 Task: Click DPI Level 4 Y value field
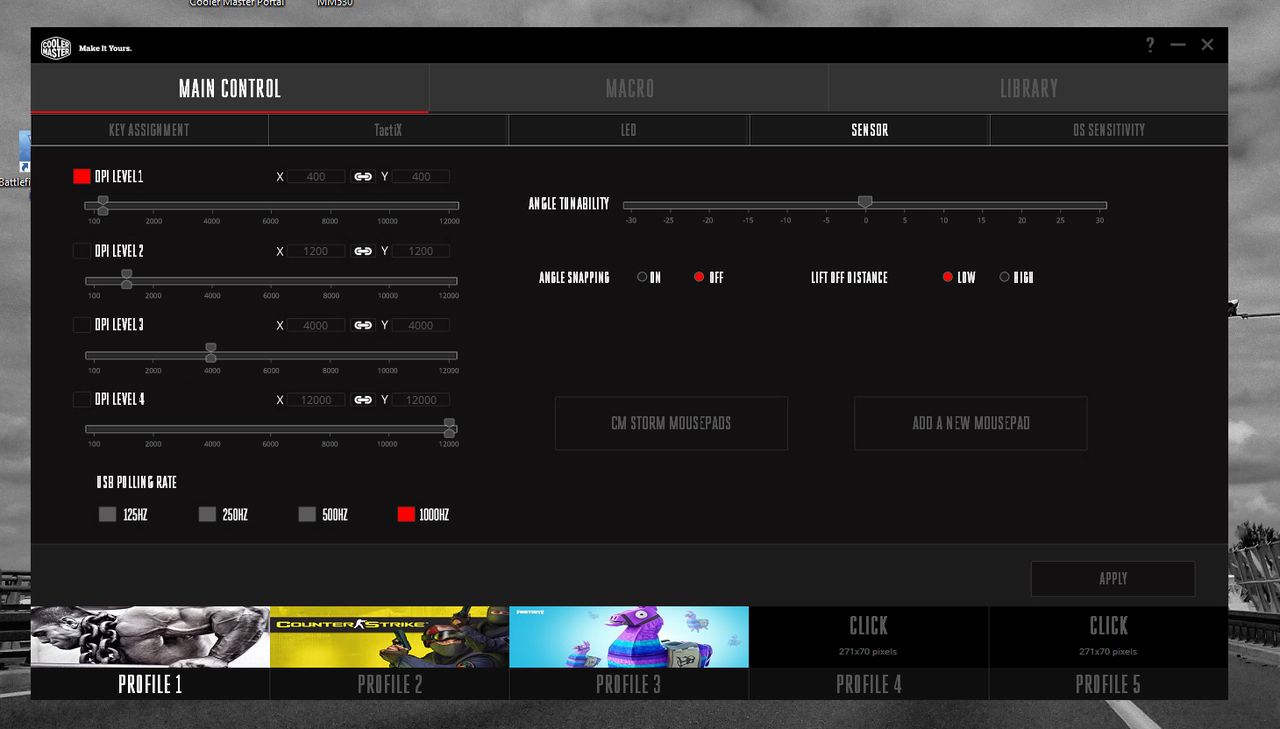tap(421, 399)
